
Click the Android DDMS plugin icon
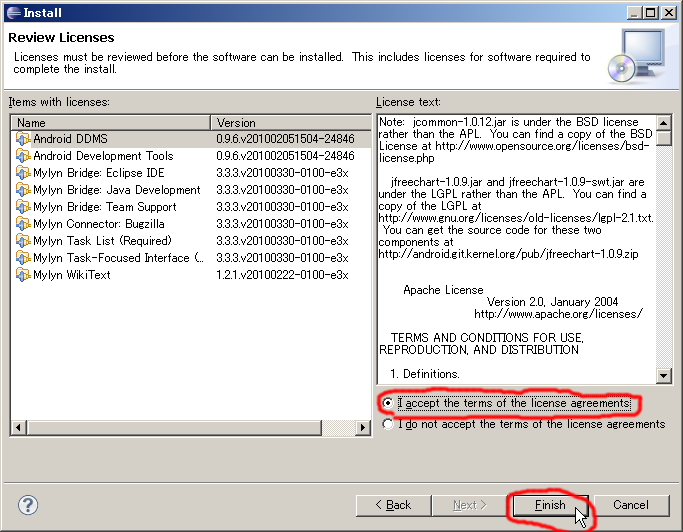[x=23, y=139]
